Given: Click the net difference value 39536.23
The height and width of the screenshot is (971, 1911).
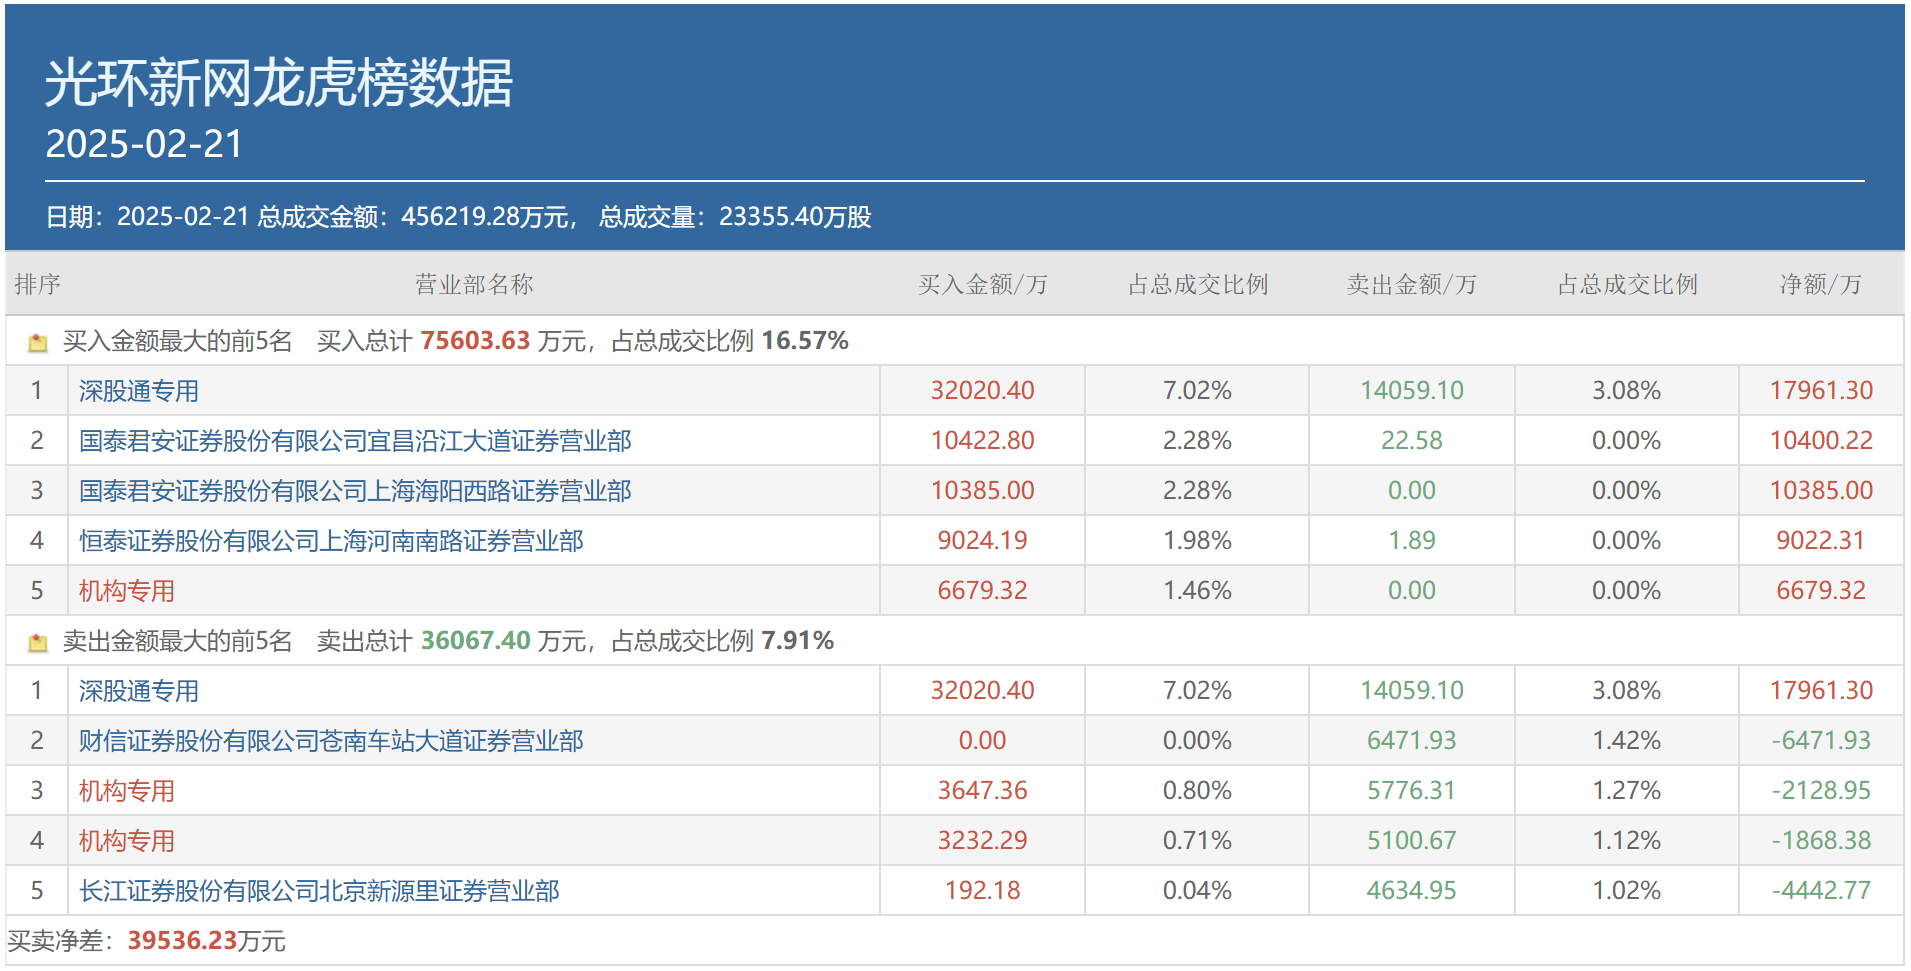Looking at the screenshot, I should (x=182, y=941).
